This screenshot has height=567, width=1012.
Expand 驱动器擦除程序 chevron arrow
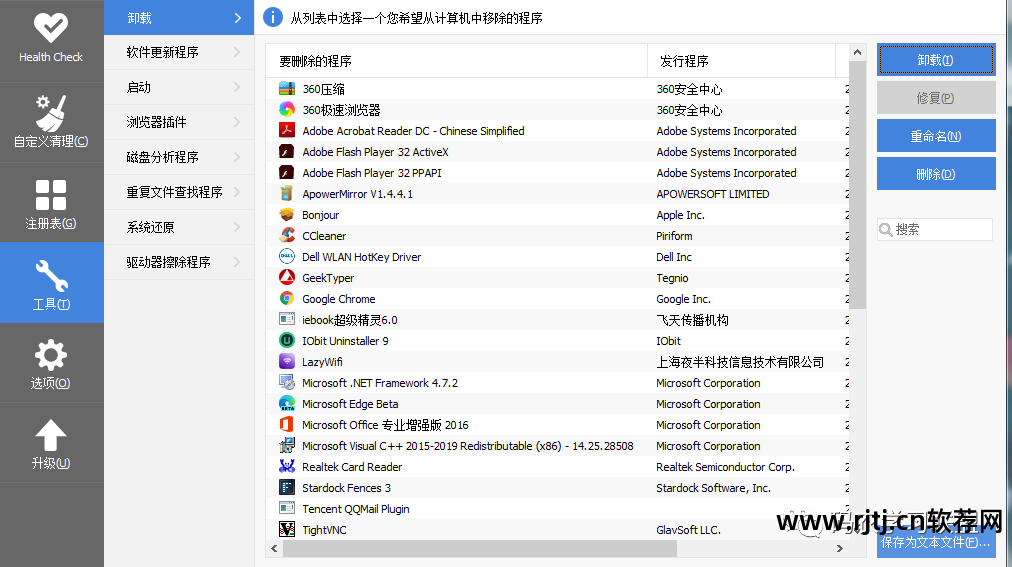click(238, 262)
